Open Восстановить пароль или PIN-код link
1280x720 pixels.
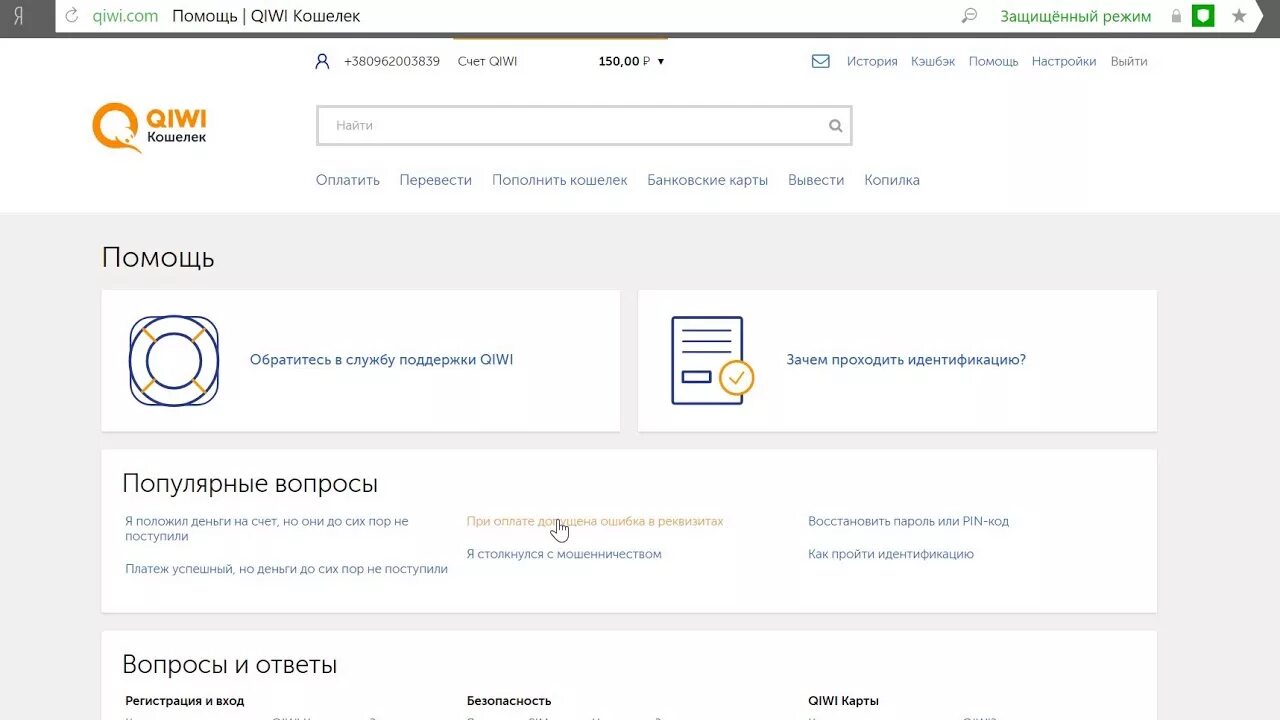pos(908,521)
